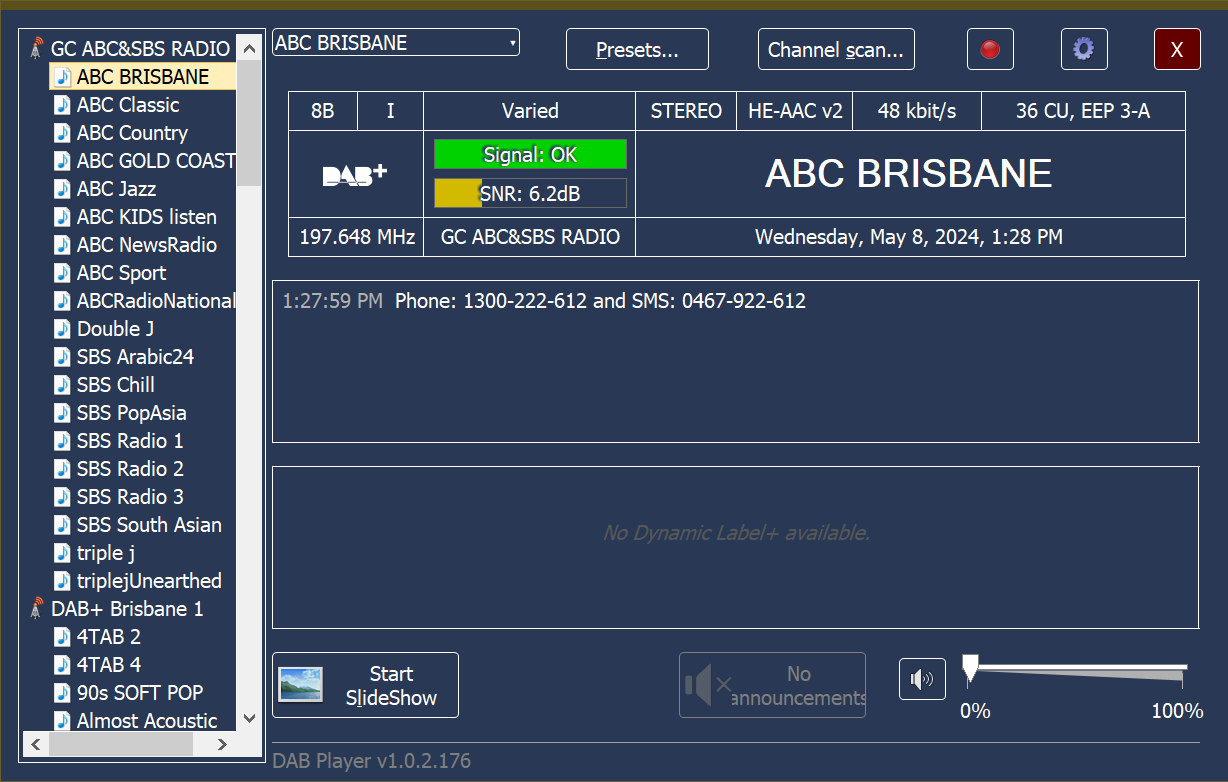Click the station list scroll down arrow
The image size is (1228, 782).
point(248,718)
